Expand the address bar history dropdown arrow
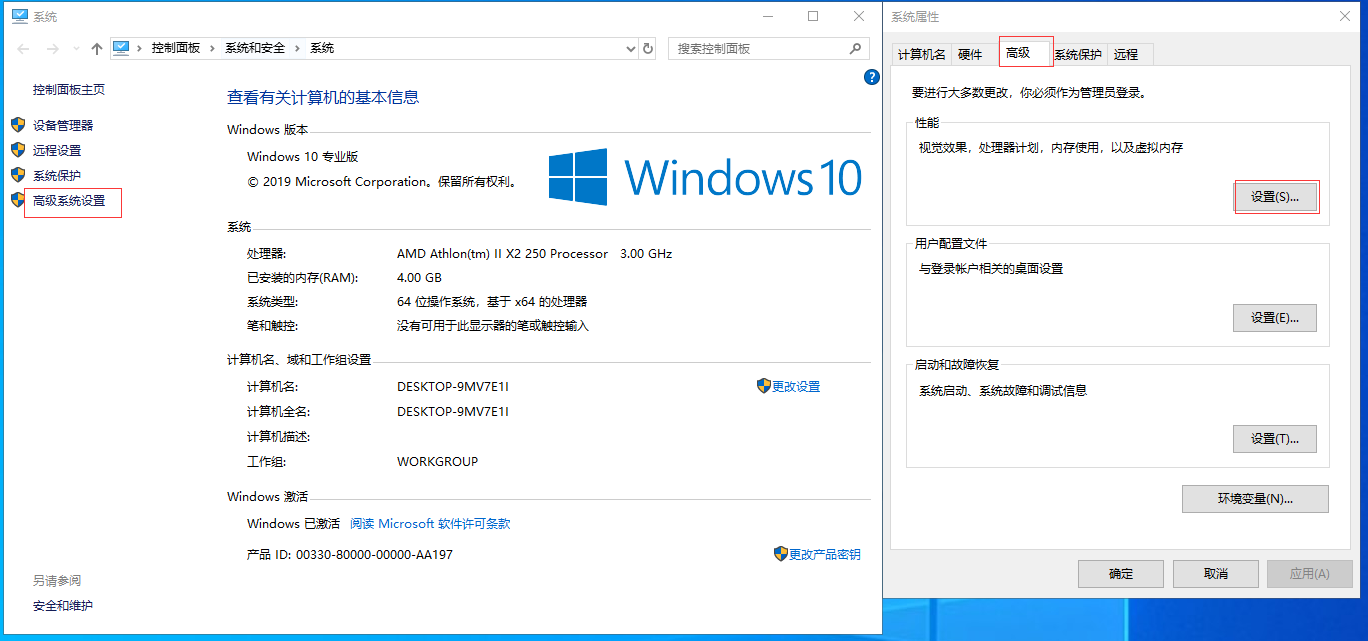This screenshot has width=1368, height=641. pos(630,48)
